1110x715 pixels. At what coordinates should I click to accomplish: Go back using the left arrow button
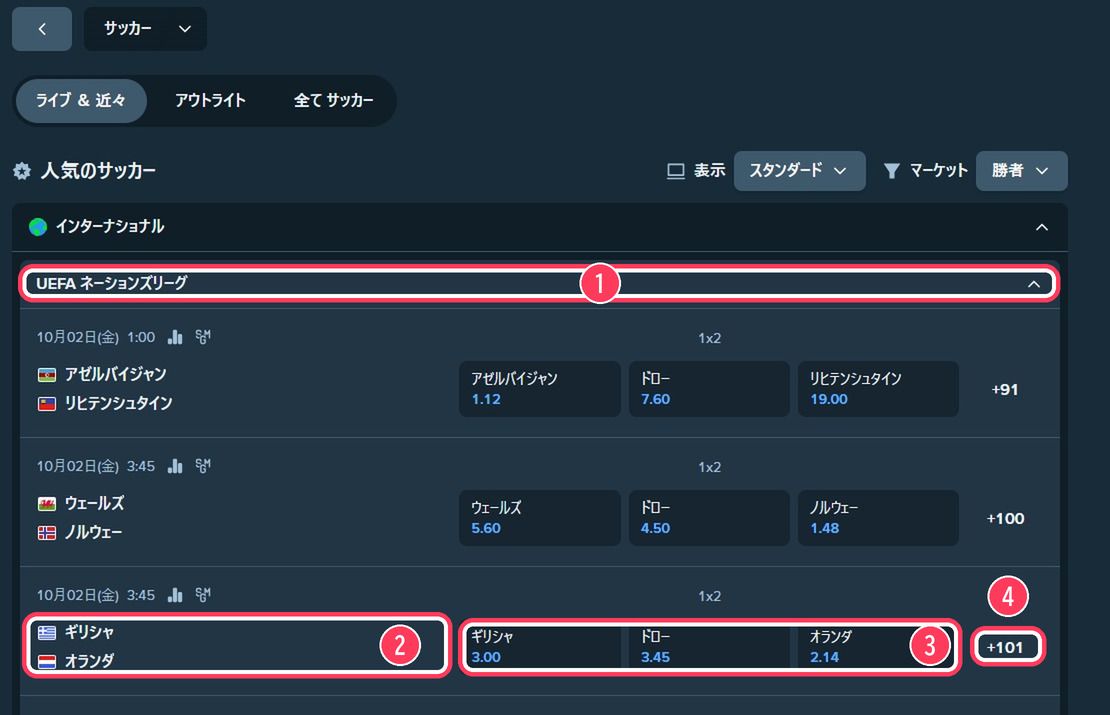point(42,29)
